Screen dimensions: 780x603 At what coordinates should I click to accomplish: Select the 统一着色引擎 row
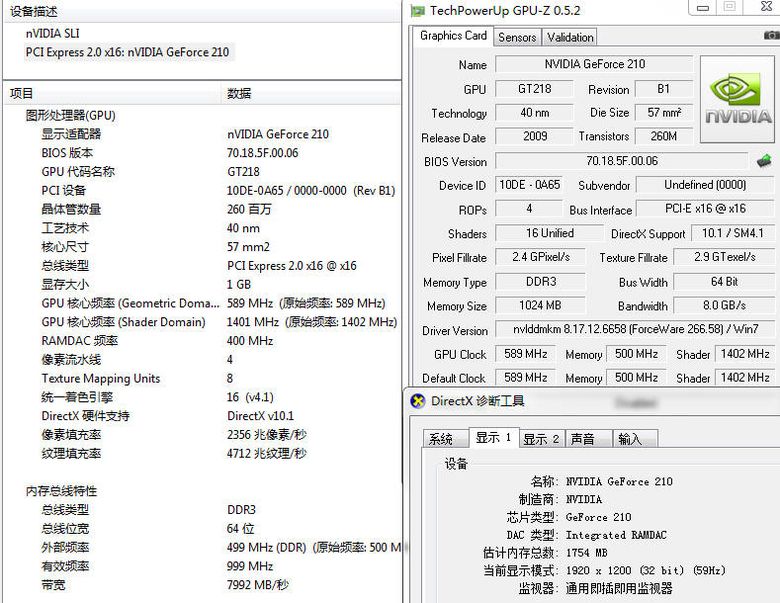pyautogui.click(x=202, y=397)
